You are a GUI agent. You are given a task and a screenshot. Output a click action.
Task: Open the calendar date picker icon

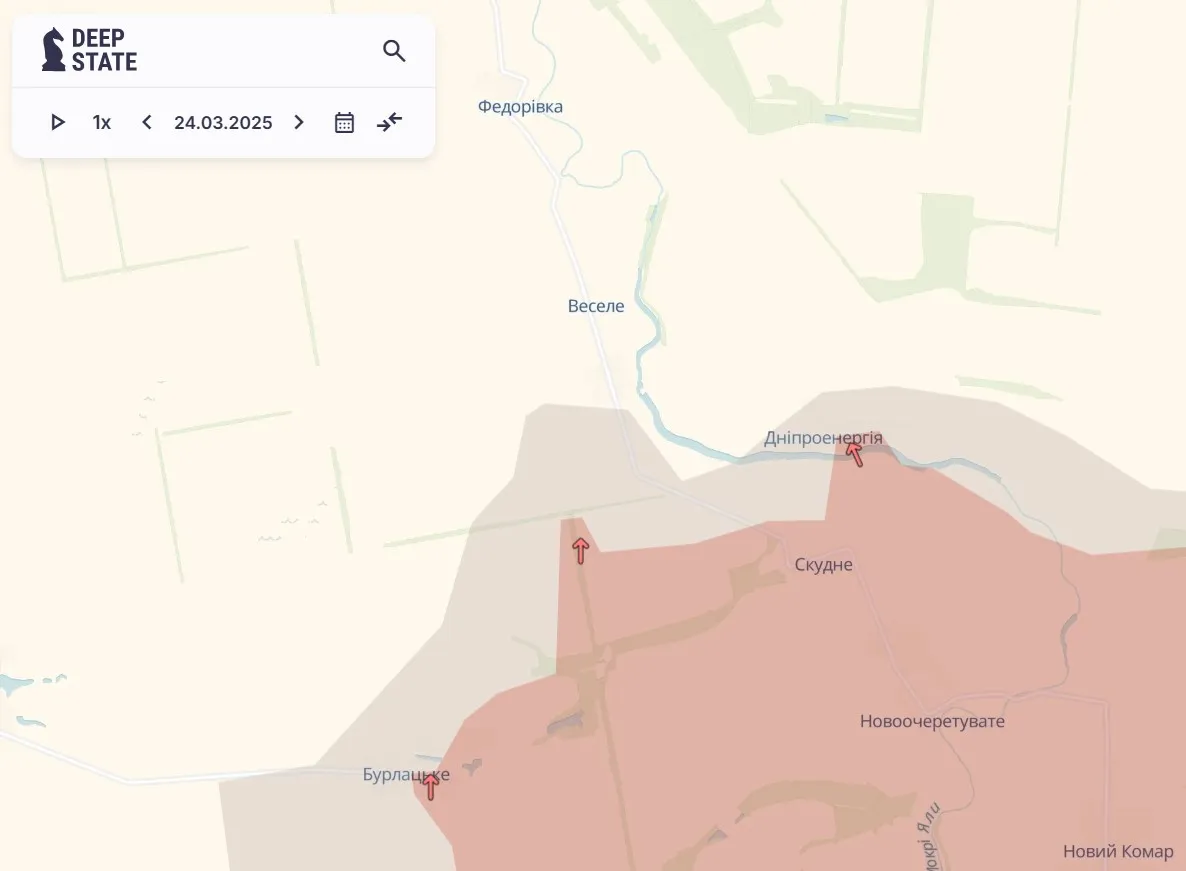pyautogui.click(x=344, y=122)
